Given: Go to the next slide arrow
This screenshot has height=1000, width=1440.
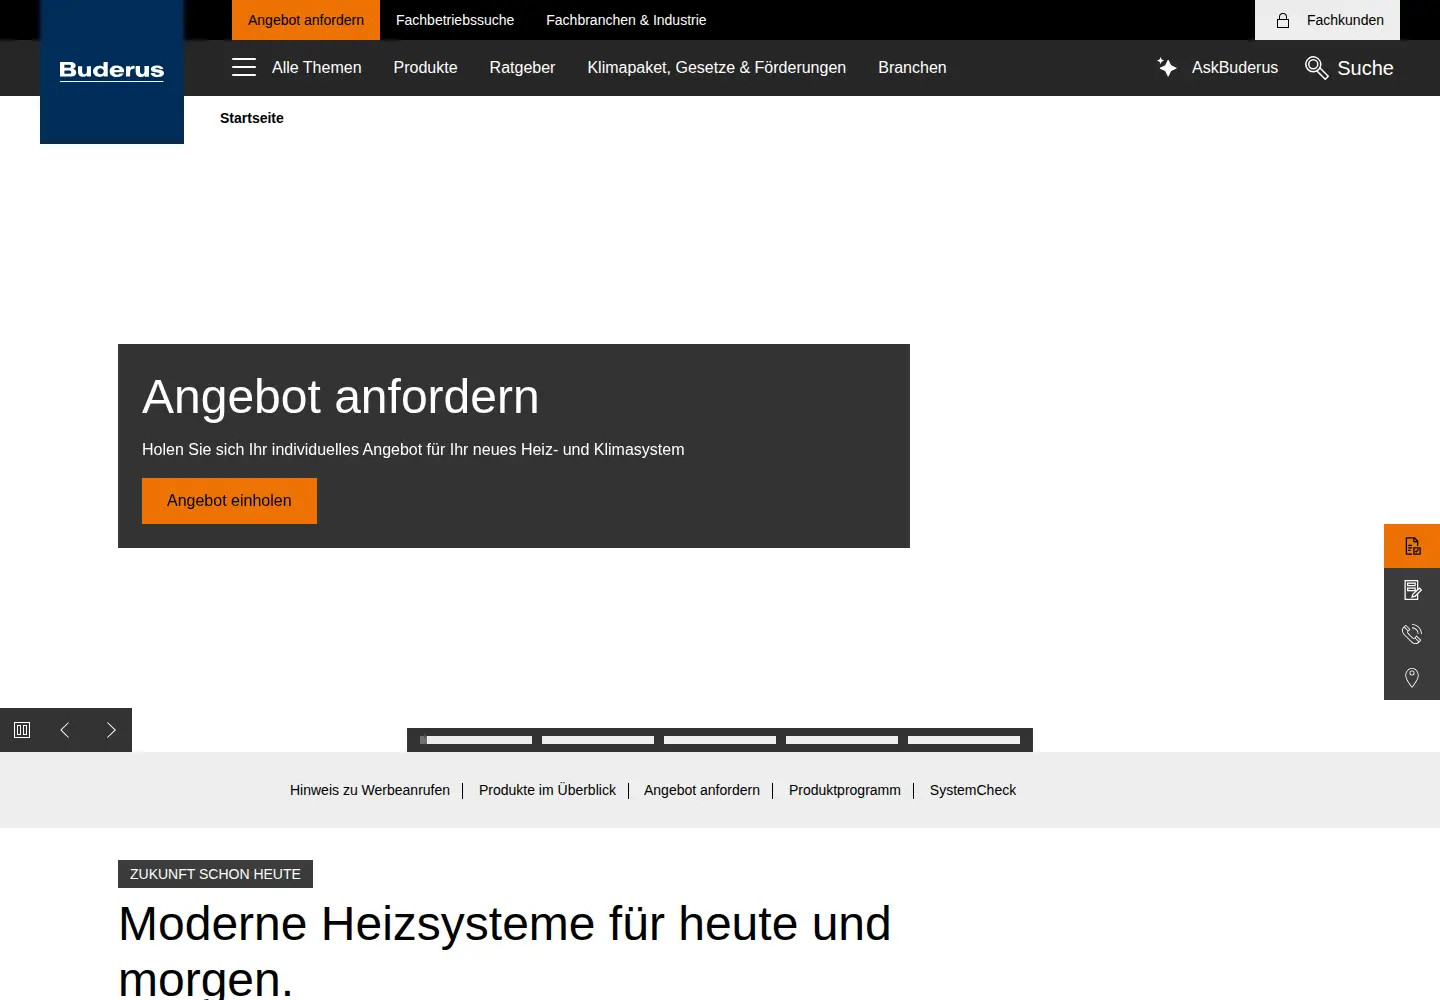Looking at the screenshot, I should [x=111, y=730].
